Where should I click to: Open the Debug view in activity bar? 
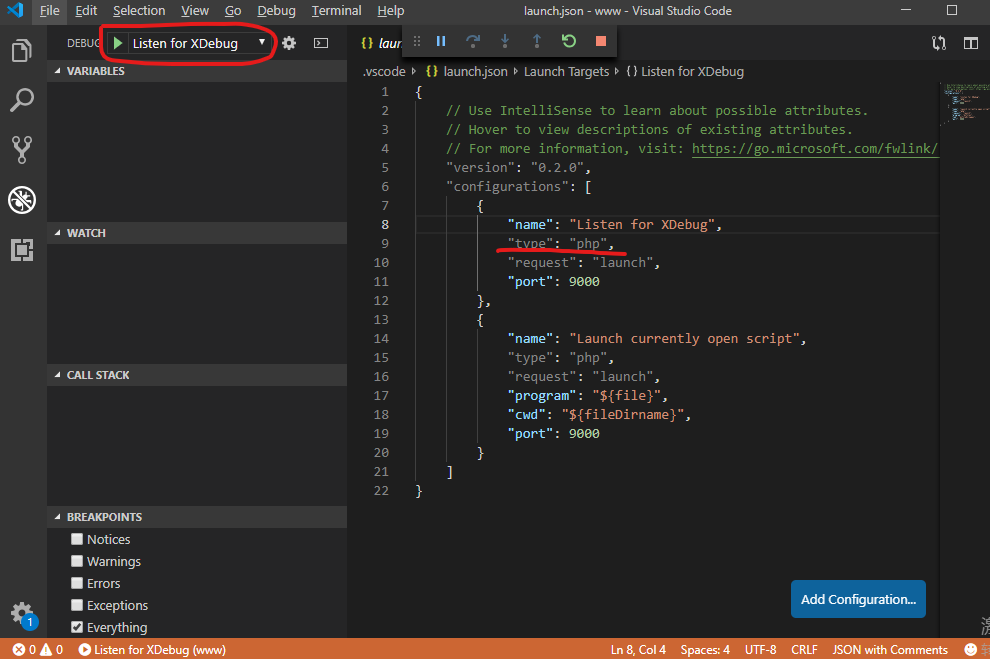[x=21, y=200]
